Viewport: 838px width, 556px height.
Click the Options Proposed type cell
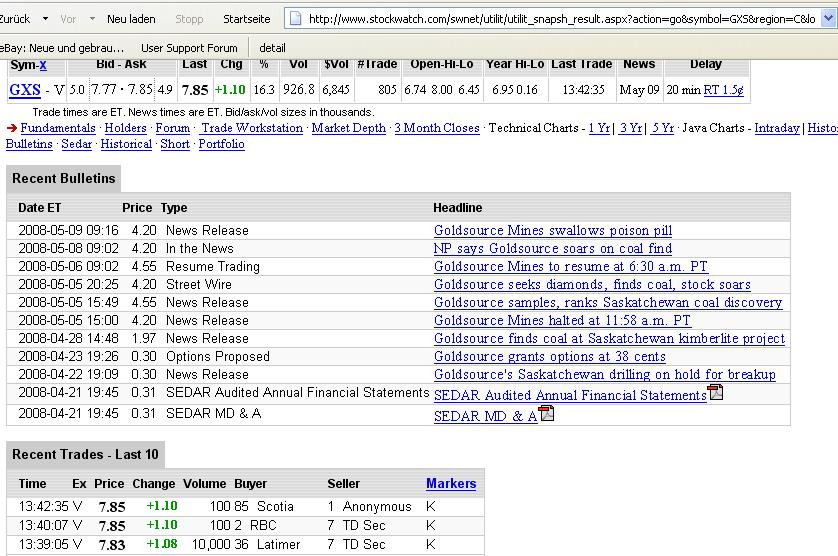[x=218, y=357]
